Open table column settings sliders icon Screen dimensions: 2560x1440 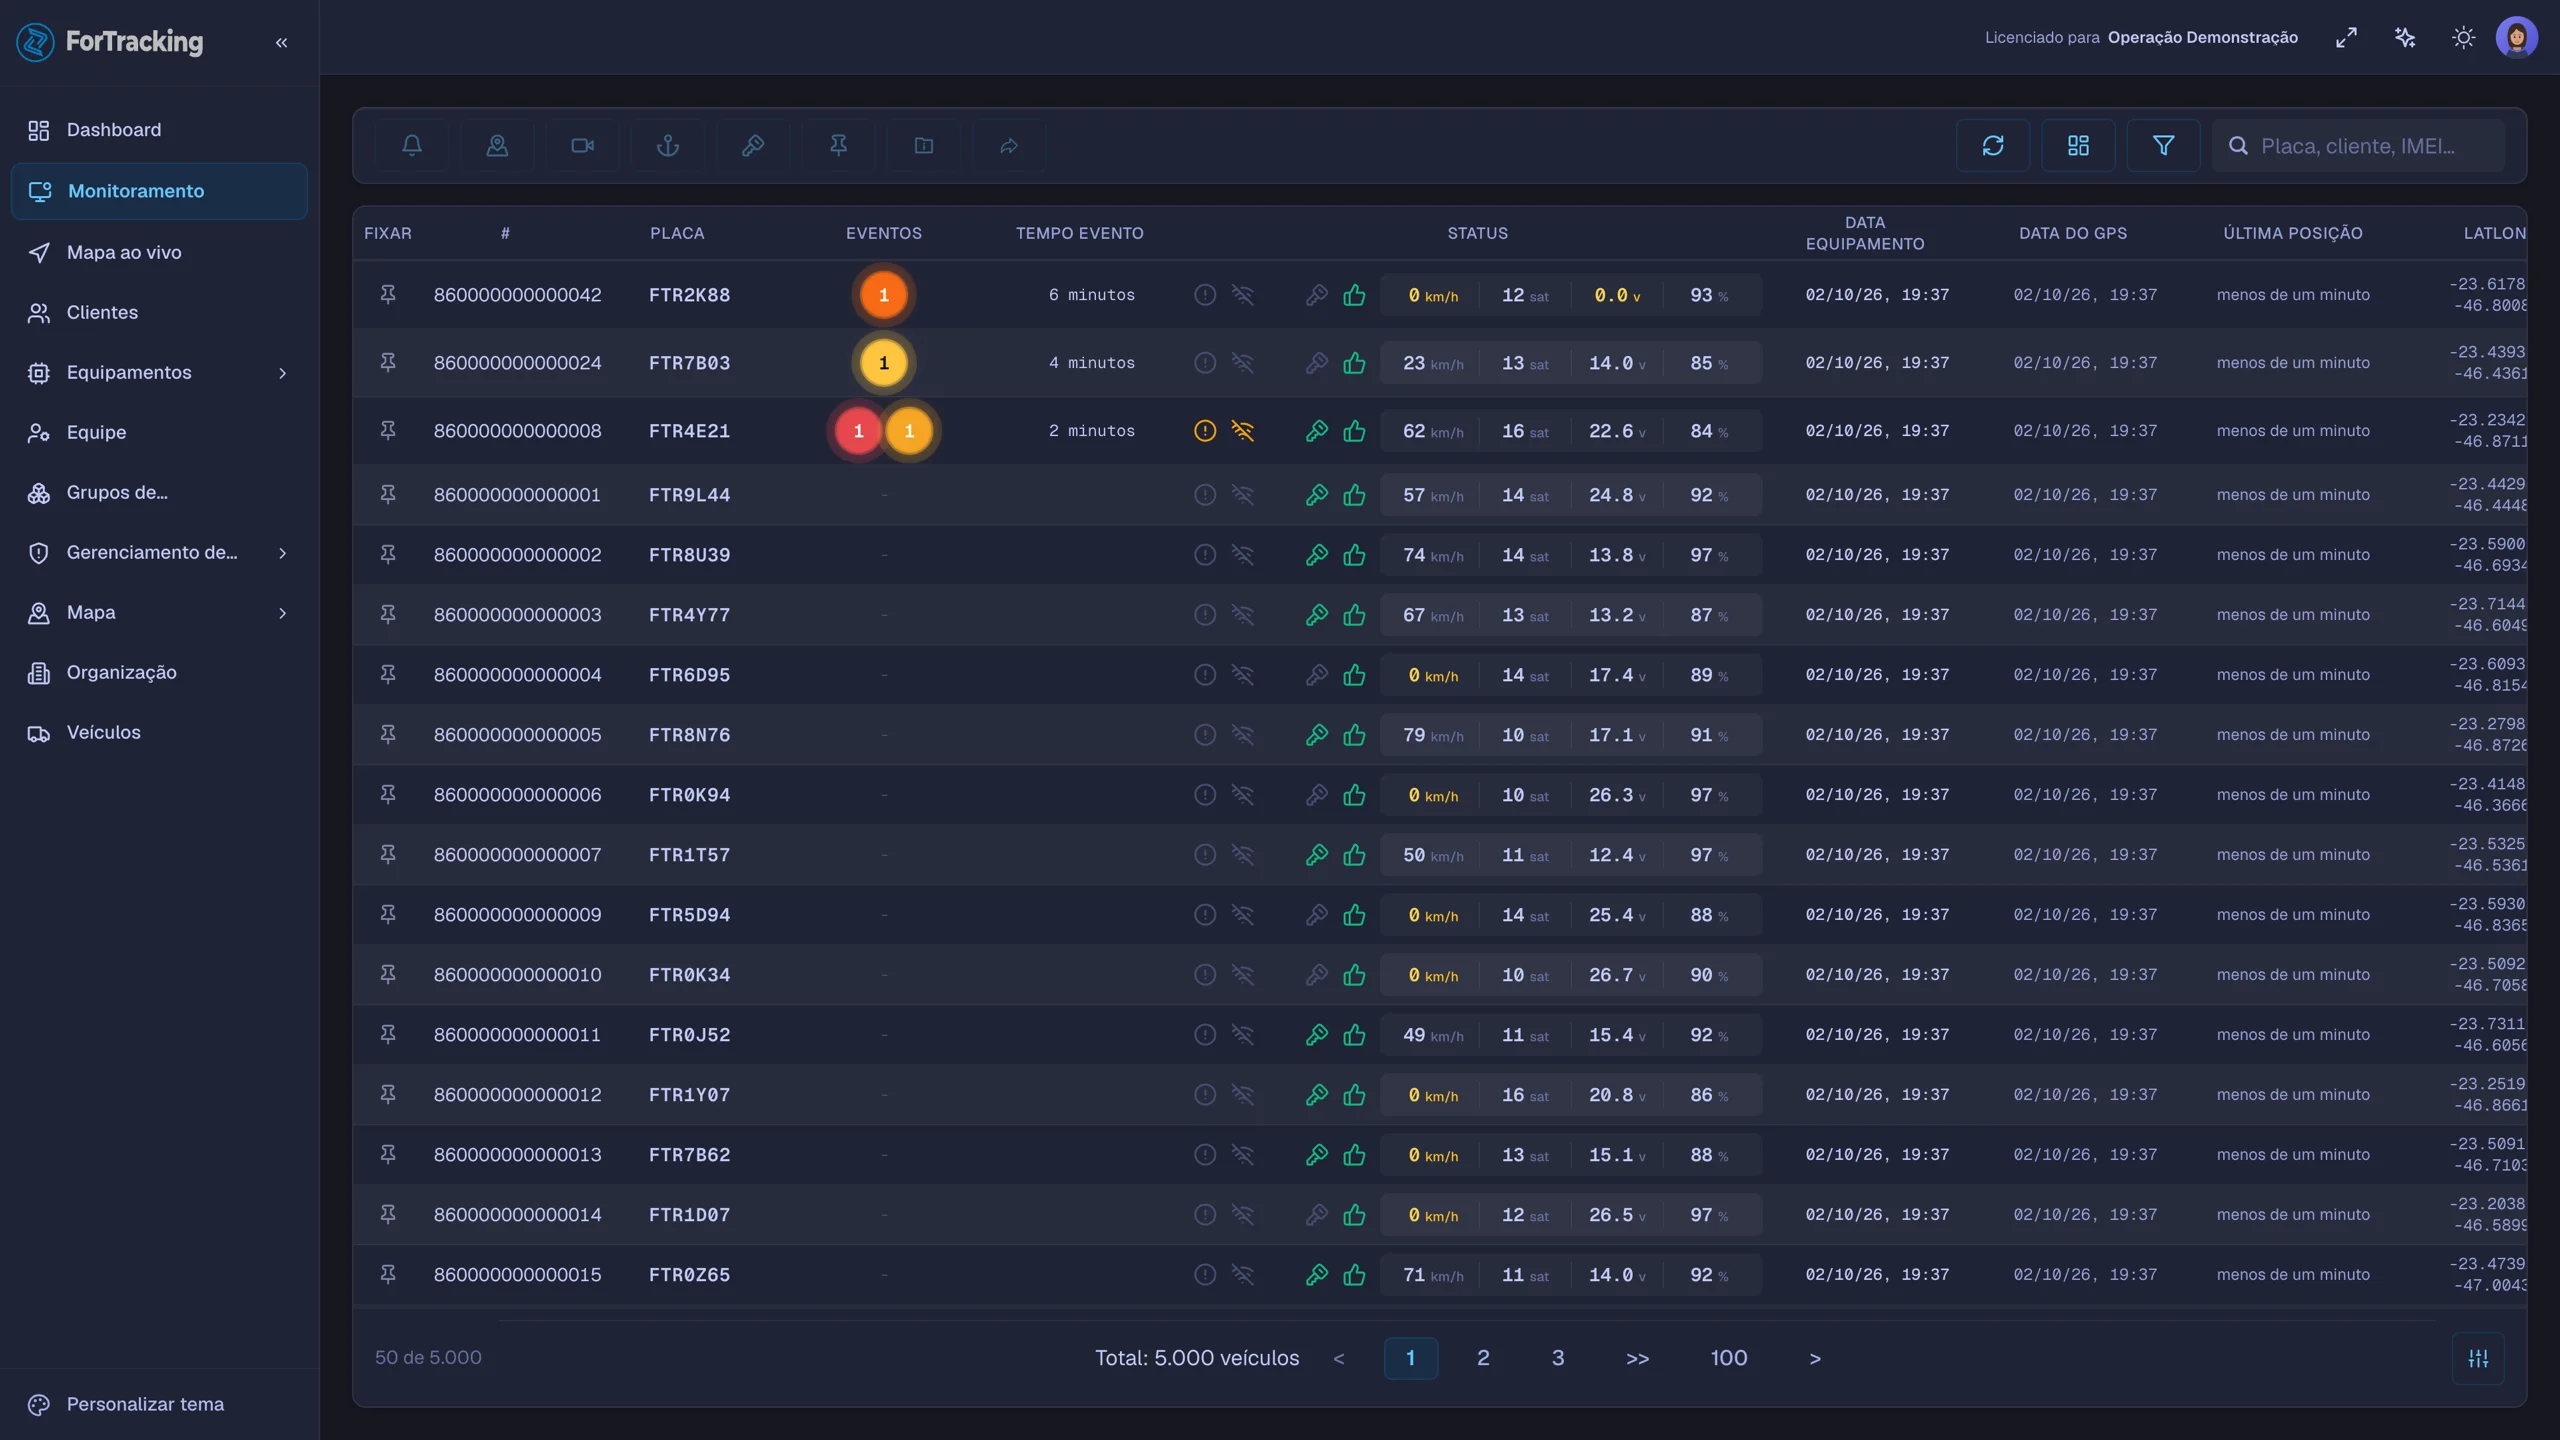click(x=2478, y=1358)
